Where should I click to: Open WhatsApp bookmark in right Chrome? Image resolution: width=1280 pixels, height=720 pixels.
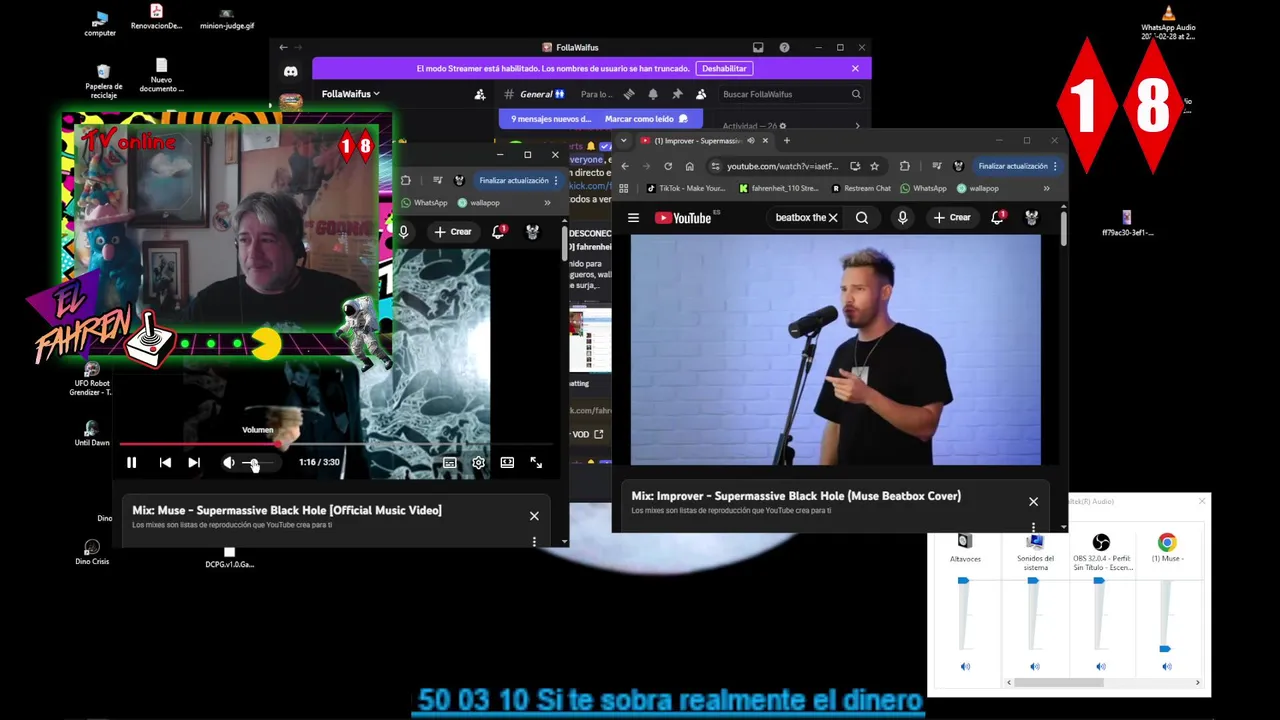(x=923, y=188)
